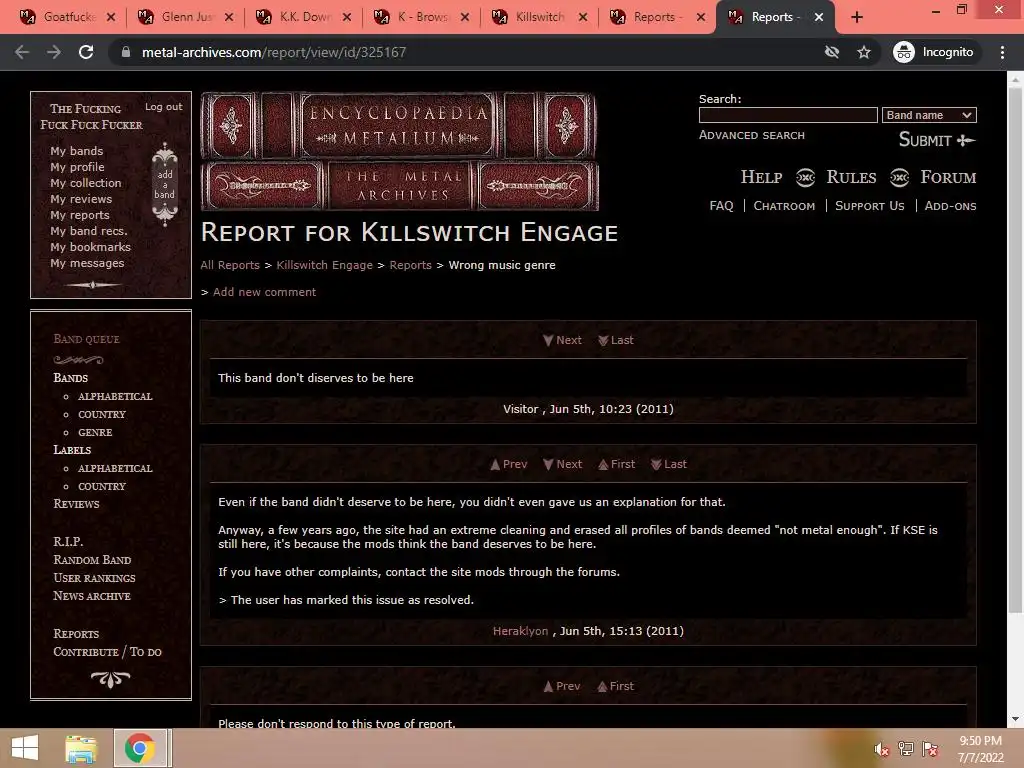Click Prev arrow in Heraklyon's comment
This screenshot has width=1024, height=768.
pos(509,464)
